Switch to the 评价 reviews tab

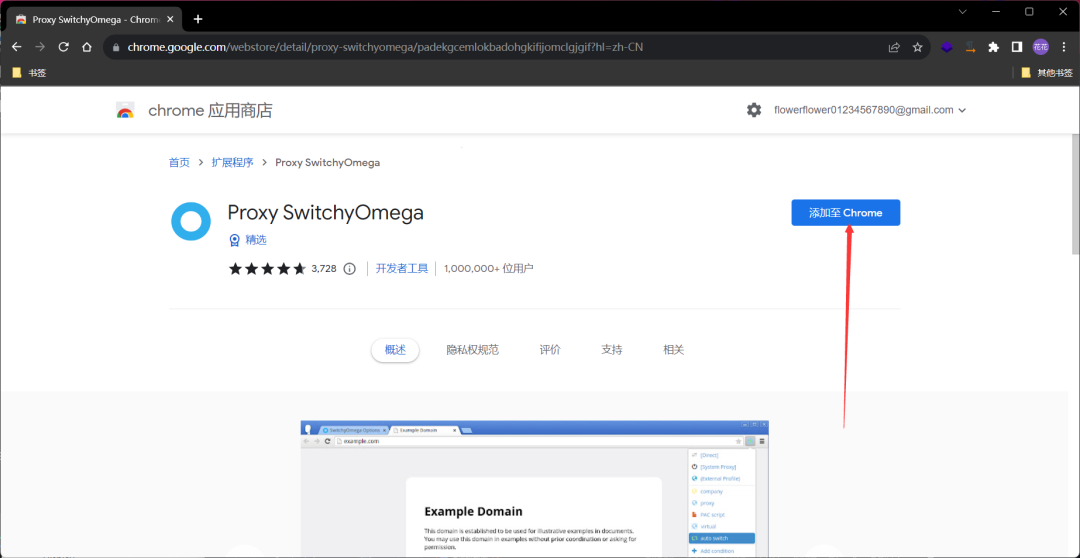click(x=550, y=350)
